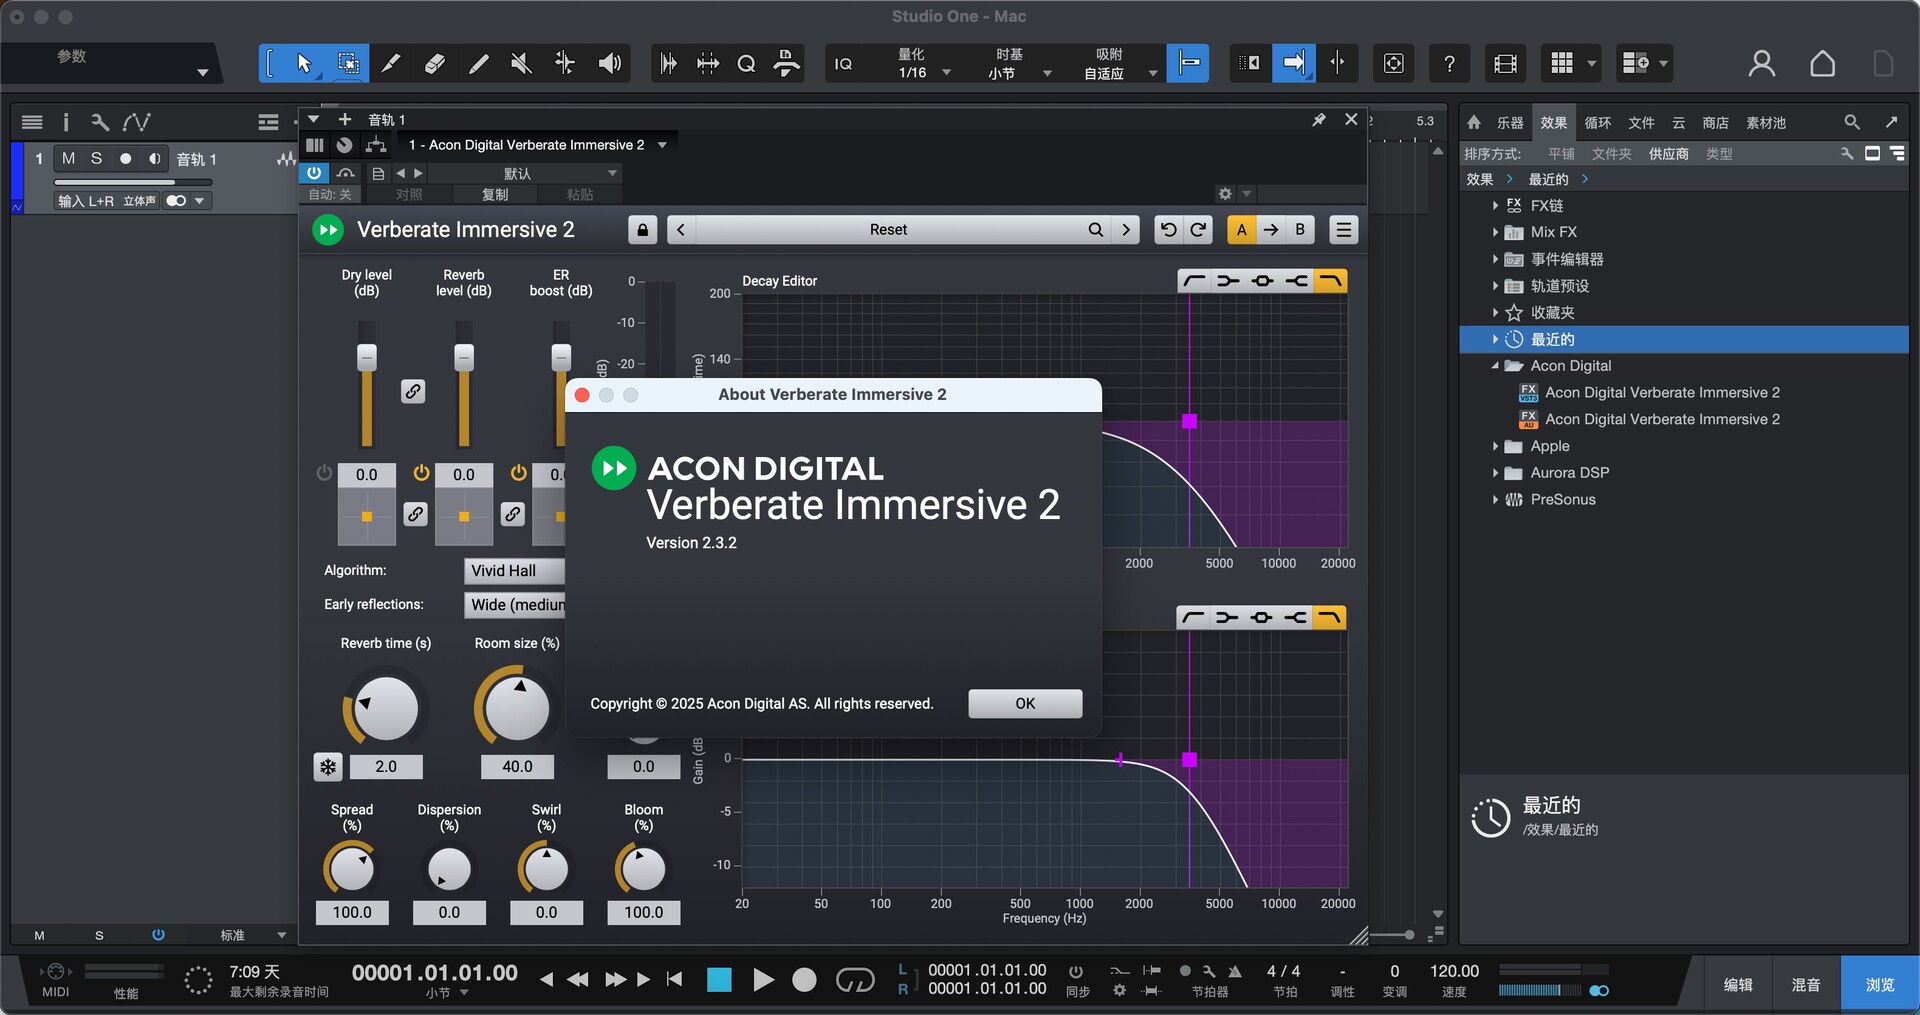Switch to 素材池 browser tab

(x=1765, y=123)
